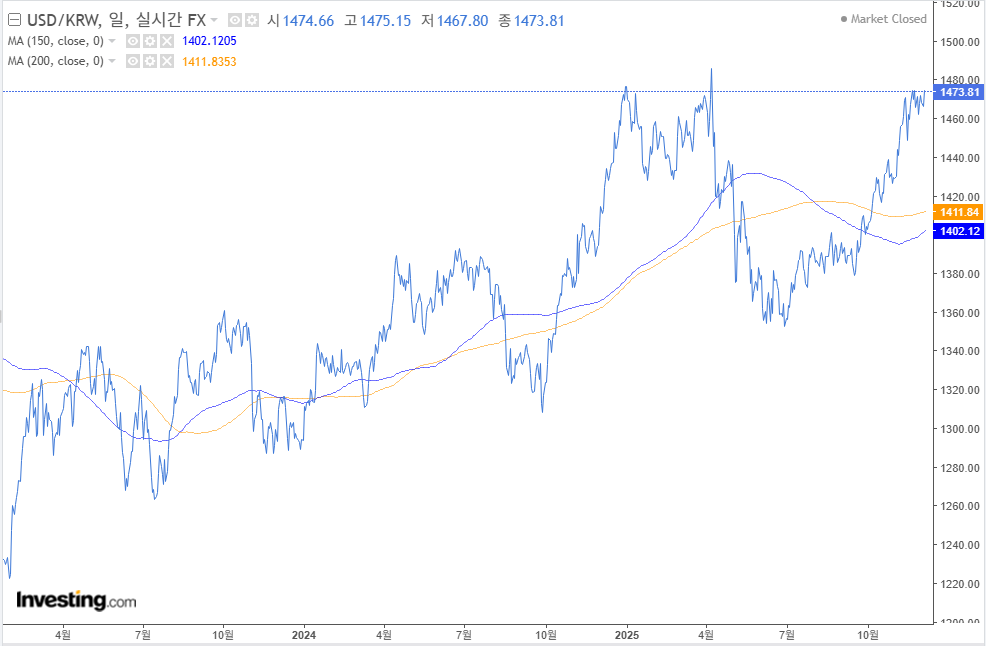Open the MA (150, close, 0) dropdown arrow
This screenshot has width=986, height=646.
click(112, 41)
